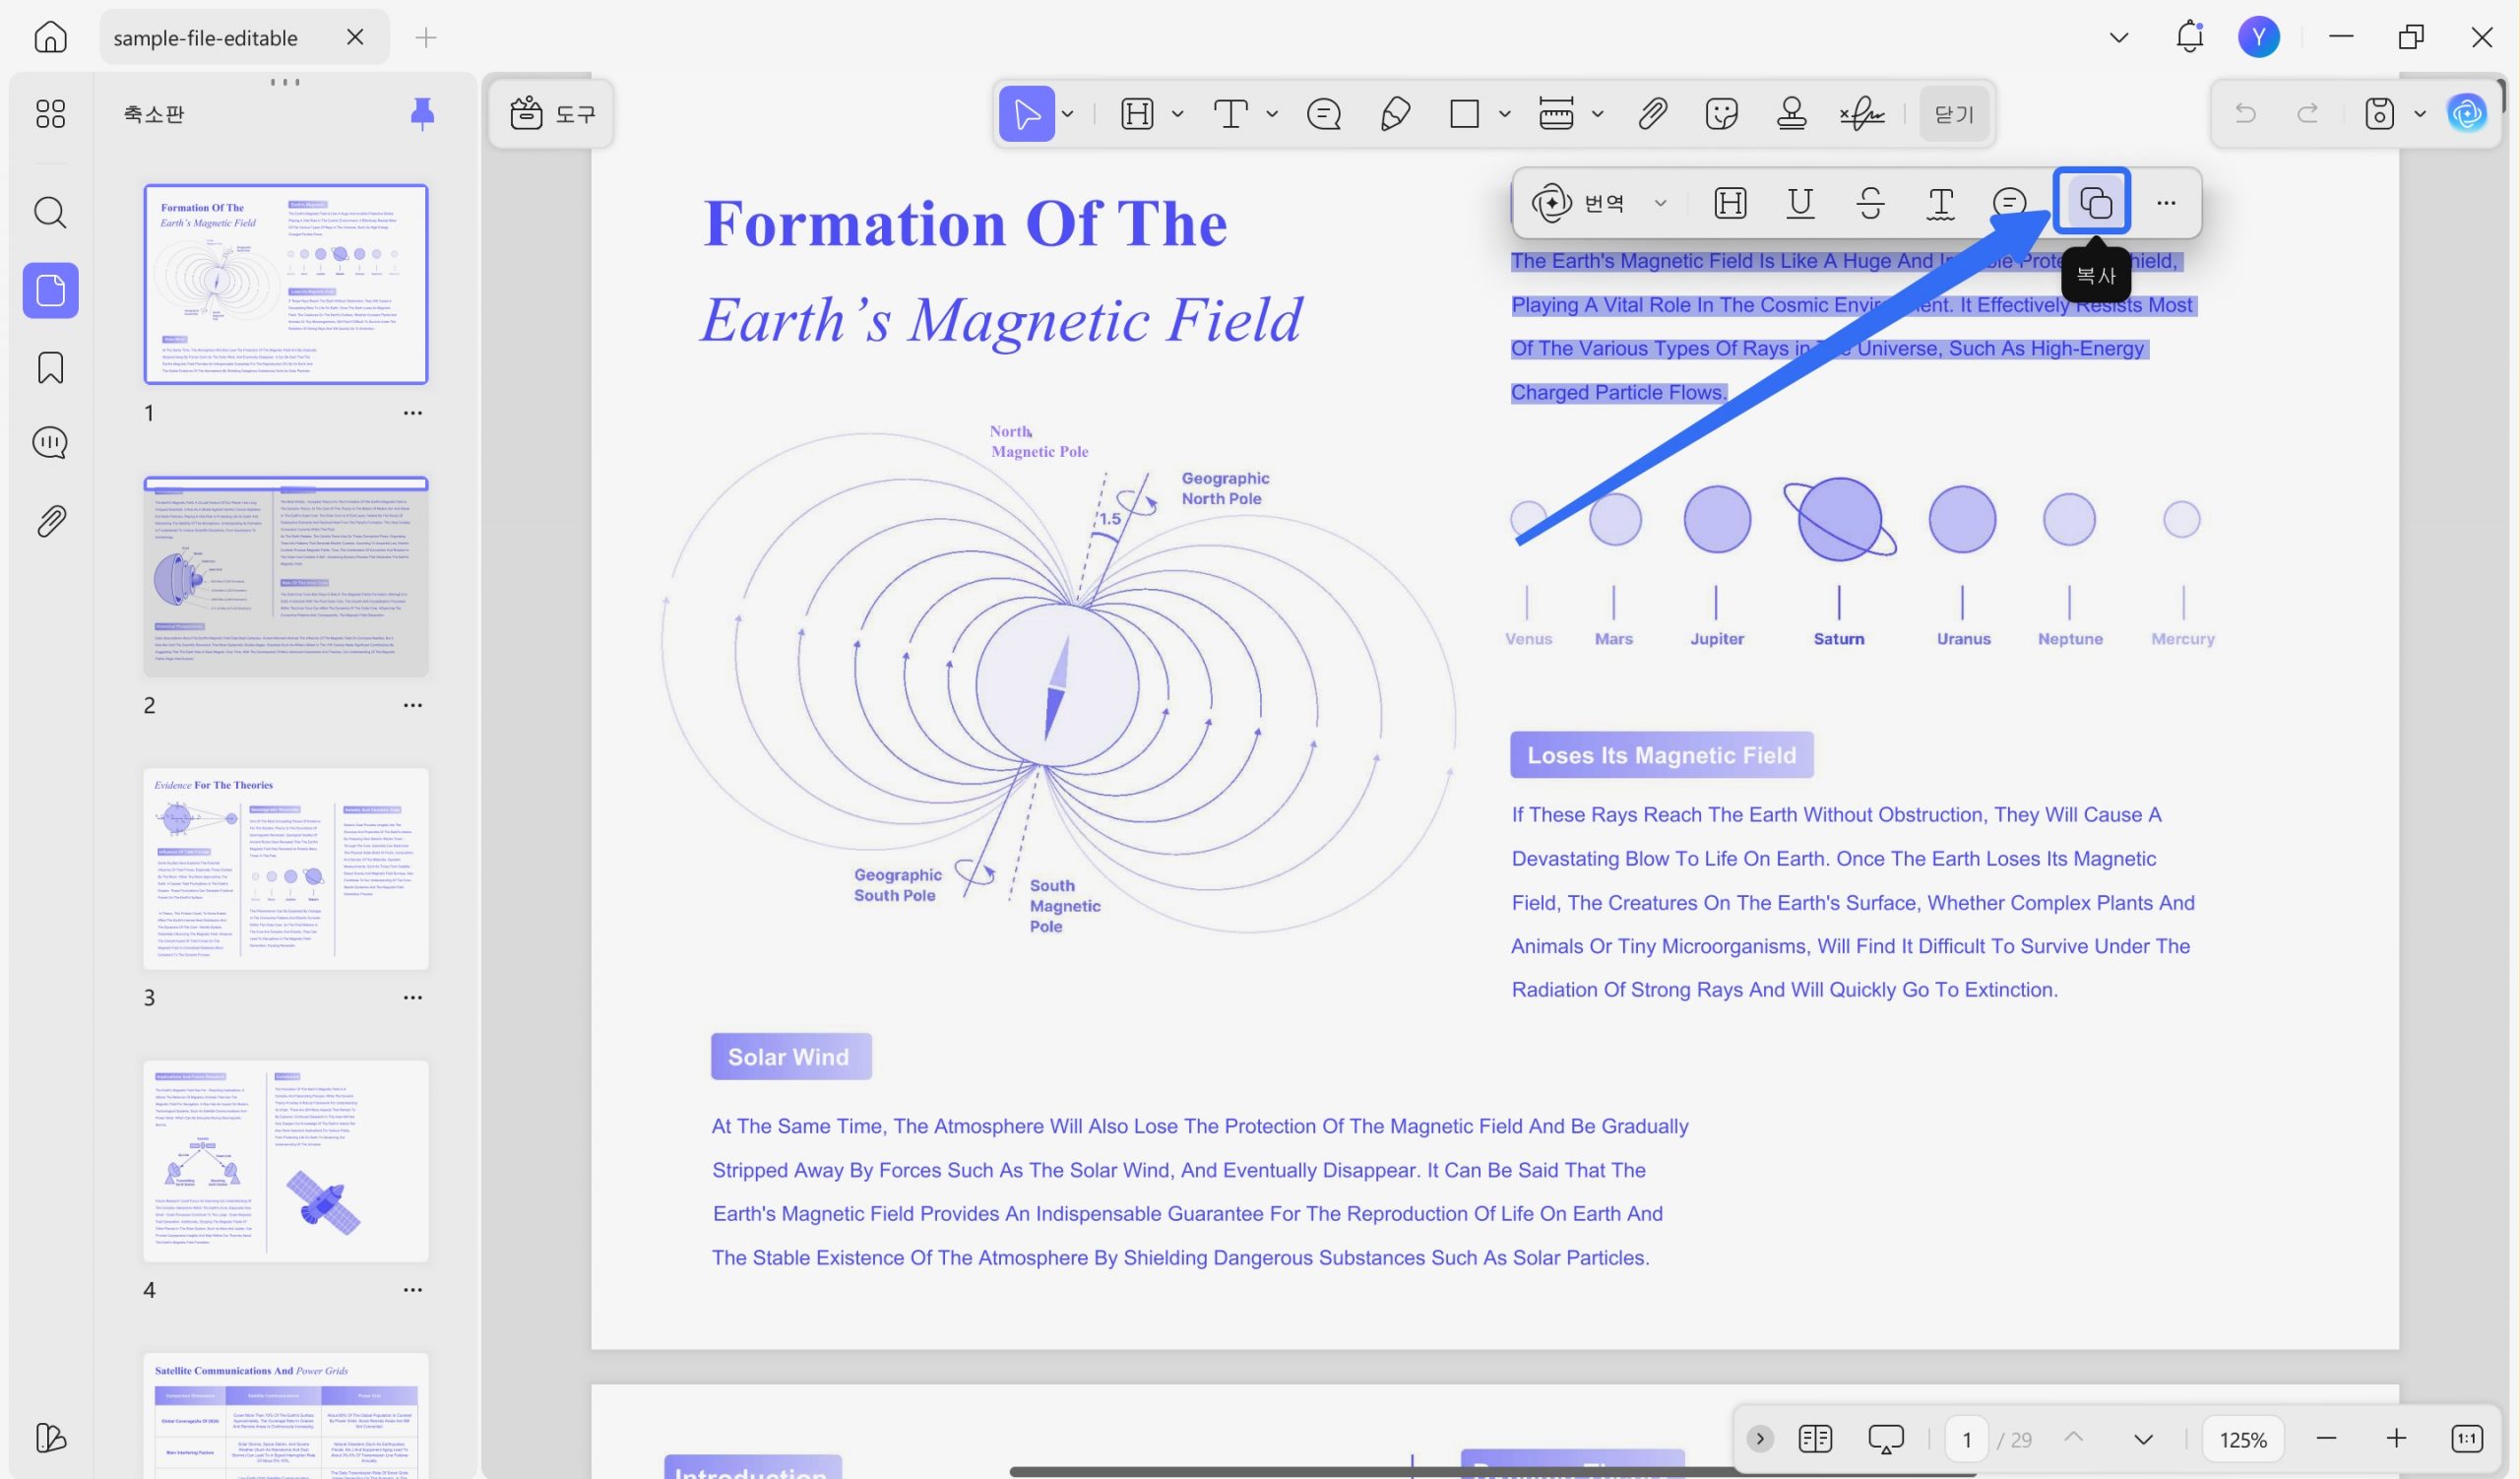
Task: Select the cursor selection tool
Action: pyautogui.click(x=1026, y=113)
